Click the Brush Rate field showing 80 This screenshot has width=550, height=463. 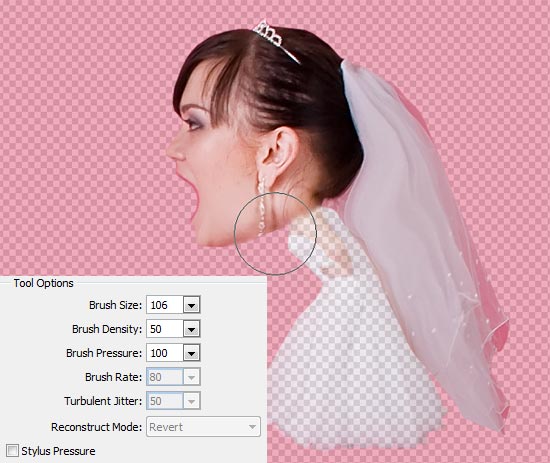pyautogui.click(x=165, y=377)
